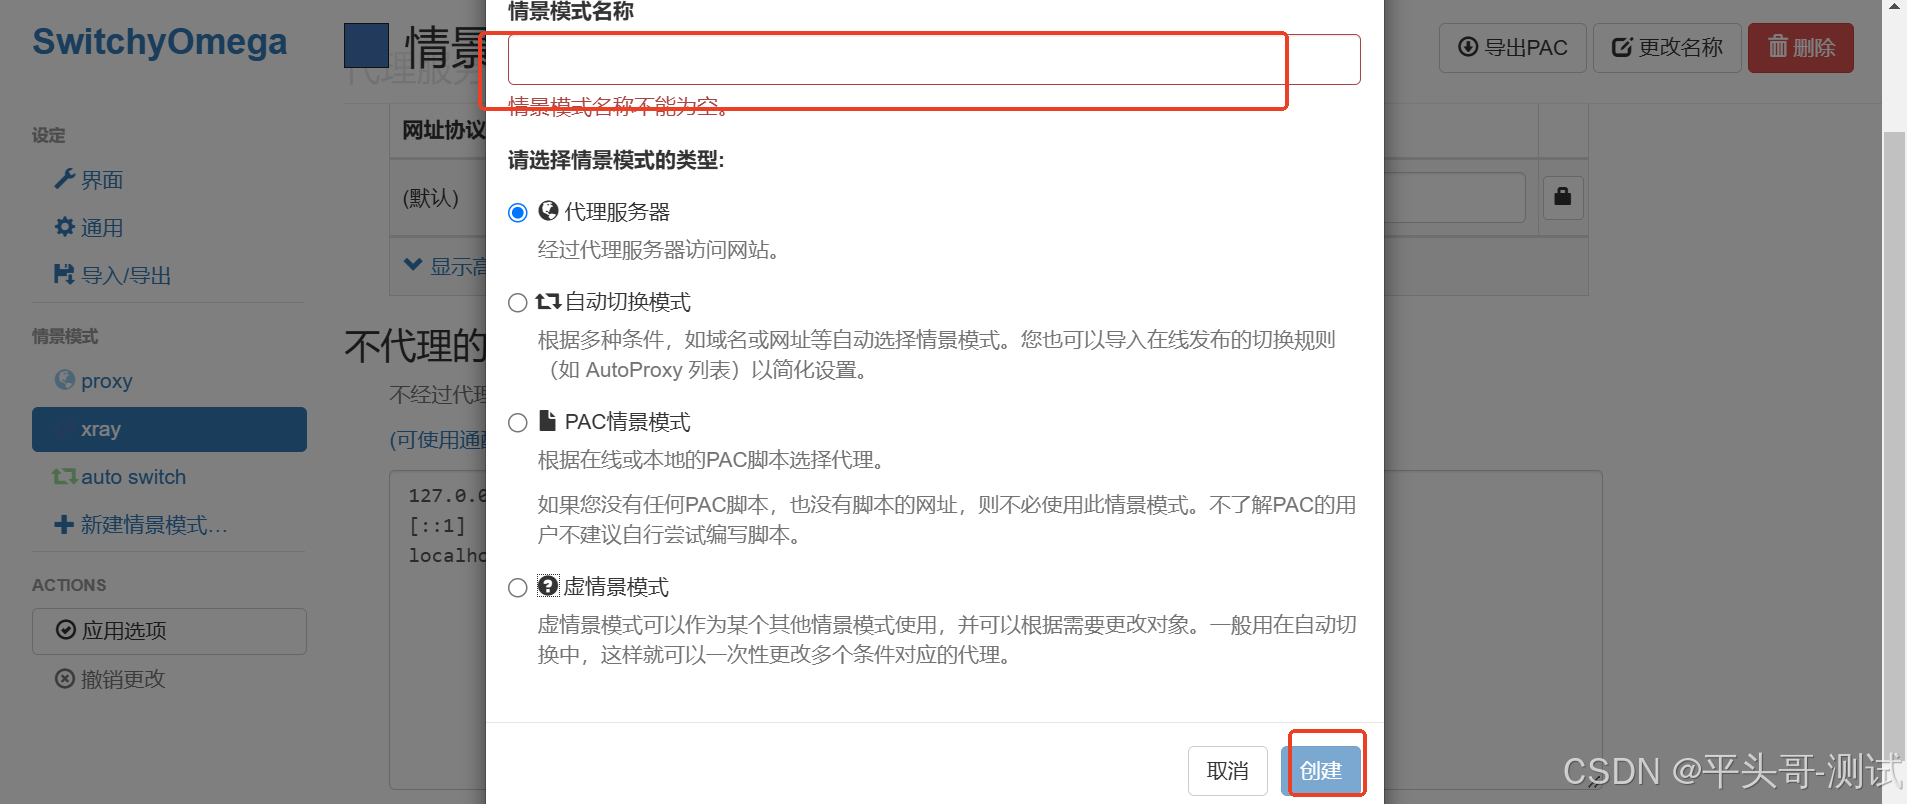Click 创建 to create the profile
Viewport: 1907px width, 804px height.
pos(1322,771)
